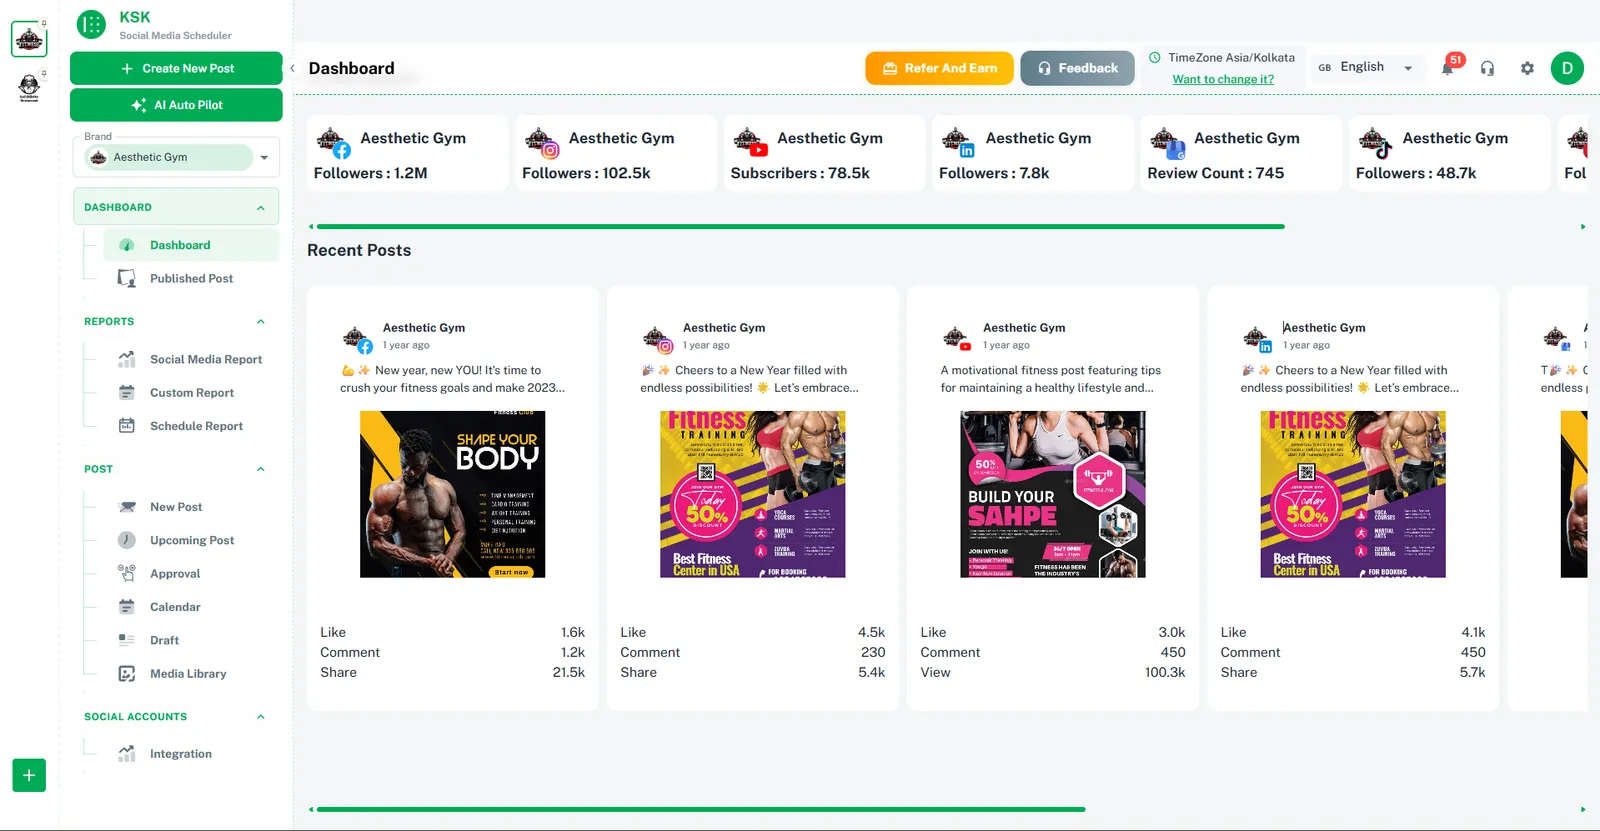Image resolution: width=1600 pixels, height=831 pixels.
Task: Open the Brand dropdown showing Aesthetic Gym
Action: tap(176, 157)
